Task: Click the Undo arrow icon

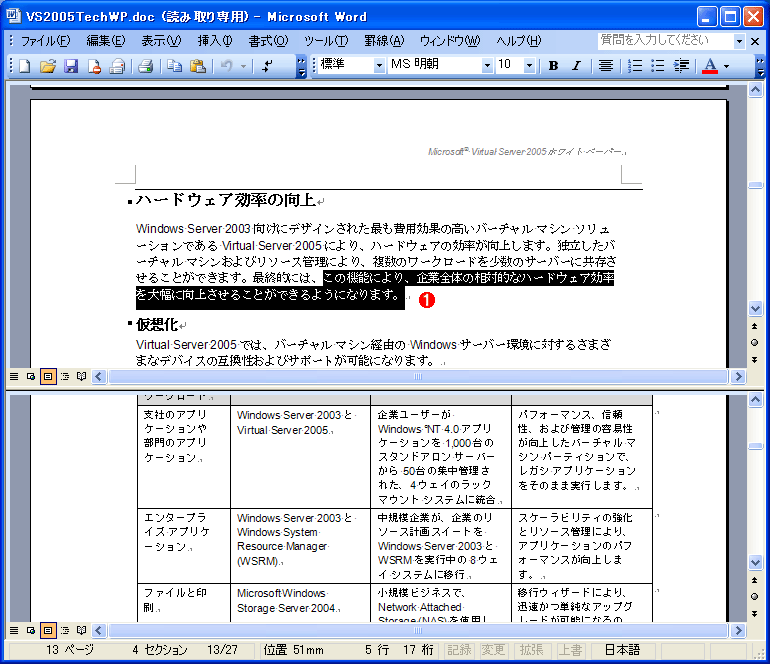Action: pos(227,65)
